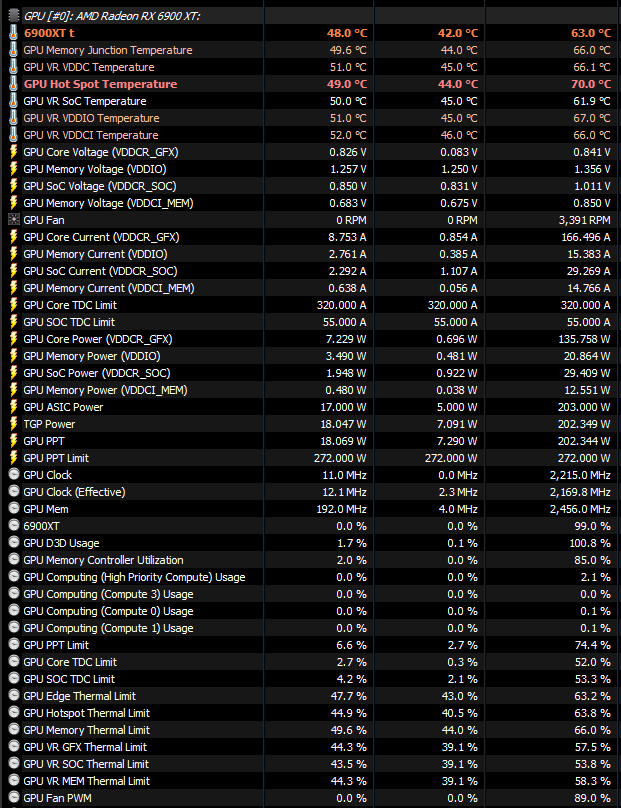Click the 89.0 % Fan PWM value
Image resolution: width=621 pixels, height=808 pixels.
click(593, 798)
